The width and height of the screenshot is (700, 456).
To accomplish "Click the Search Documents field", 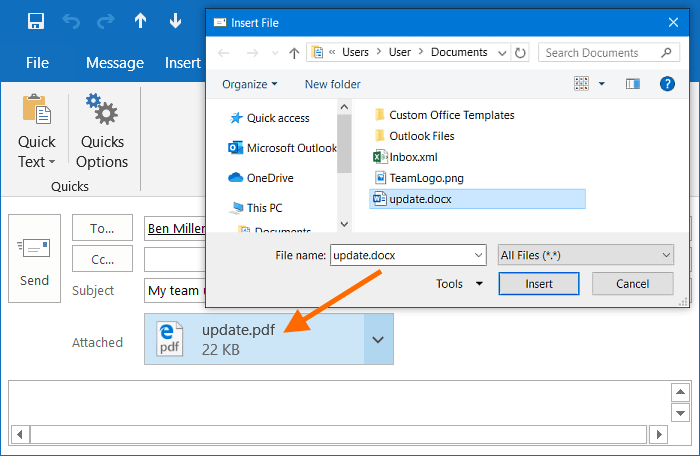I will point(600,53).
